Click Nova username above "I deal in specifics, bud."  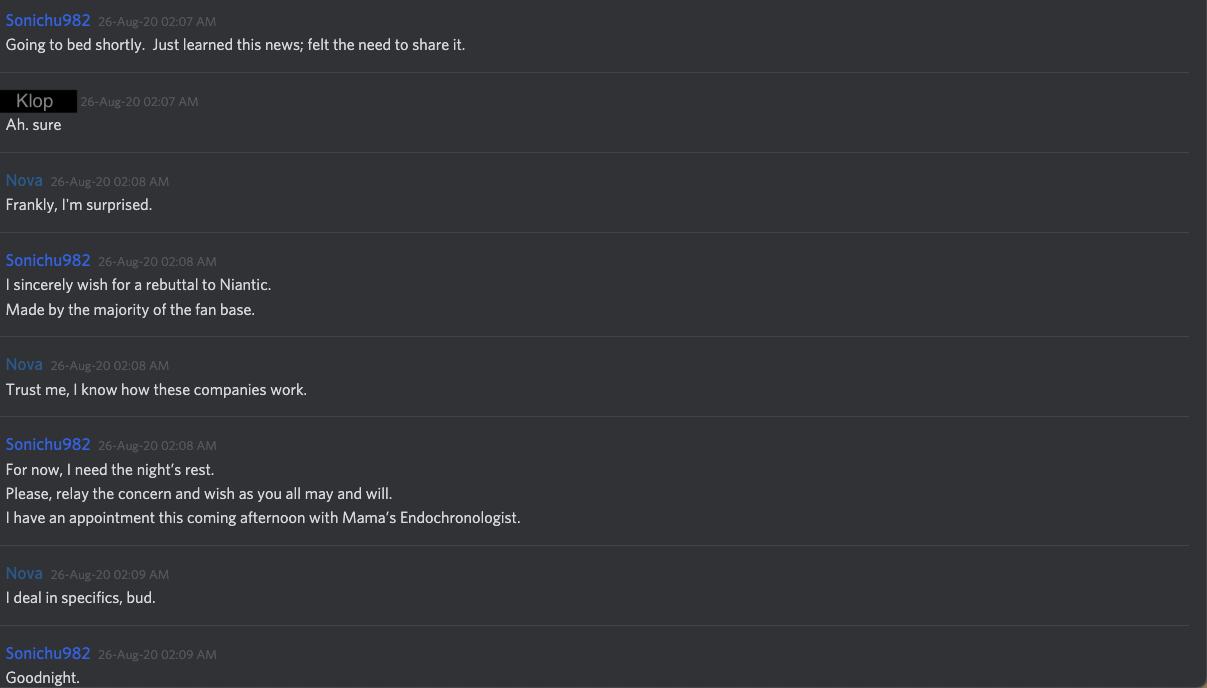(24, 574)
